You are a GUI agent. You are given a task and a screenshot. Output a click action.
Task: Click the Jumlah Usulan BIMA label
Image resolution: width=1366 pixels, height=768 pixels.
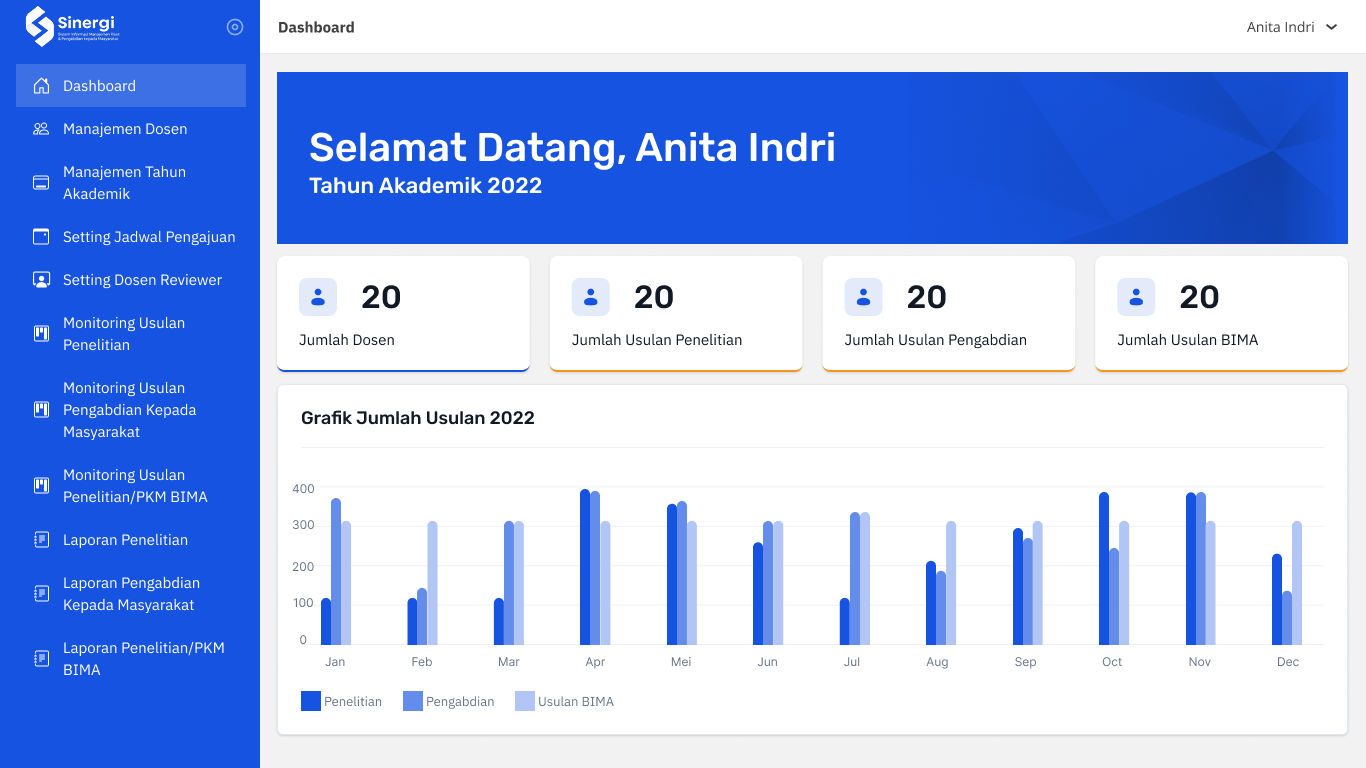tap(1188, 340)
